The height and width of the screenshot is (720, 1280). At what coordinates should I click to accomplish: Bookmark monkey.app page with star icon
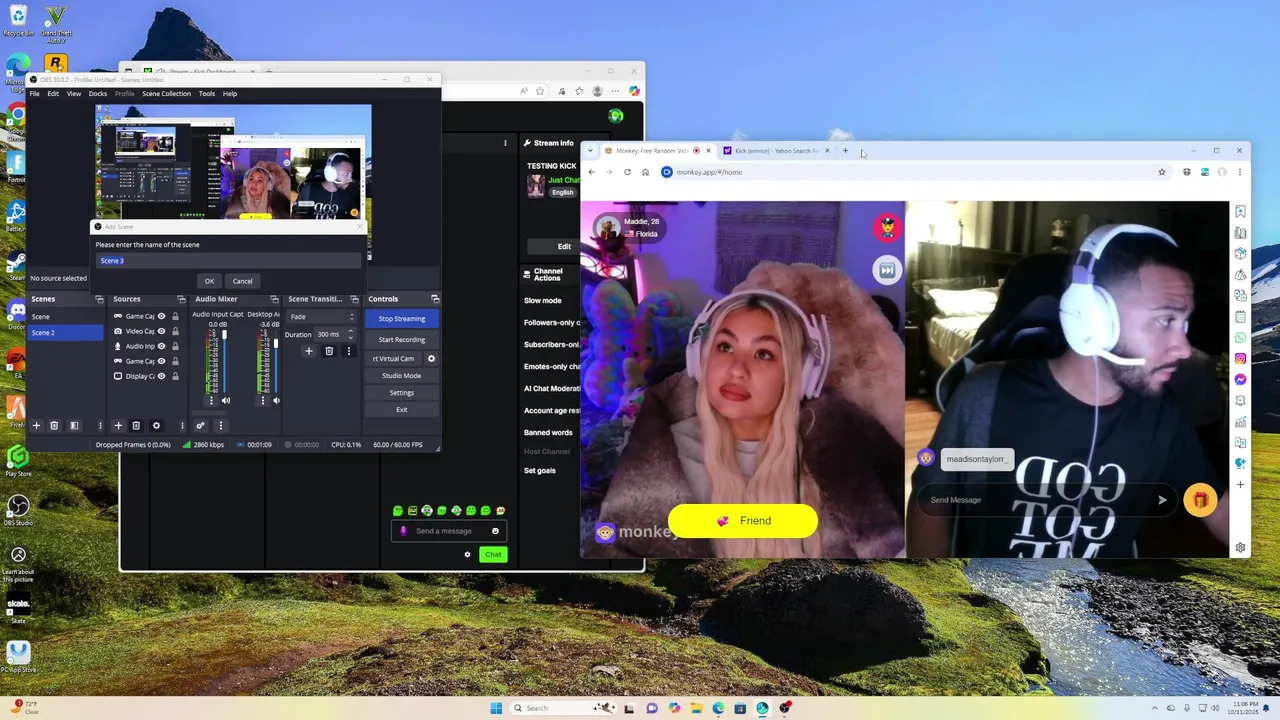pos(1161,172)
